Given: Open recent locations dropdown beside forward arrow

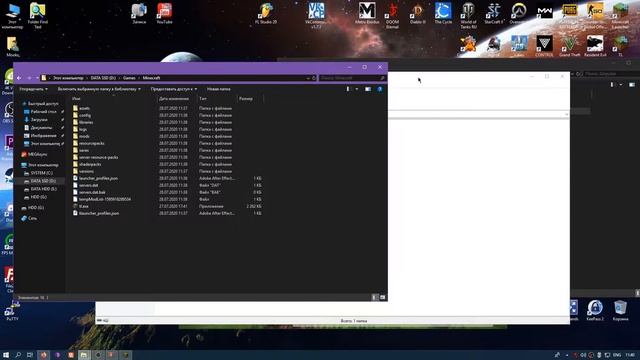Looking at the screenshot, I should click(x=36, y=78).
